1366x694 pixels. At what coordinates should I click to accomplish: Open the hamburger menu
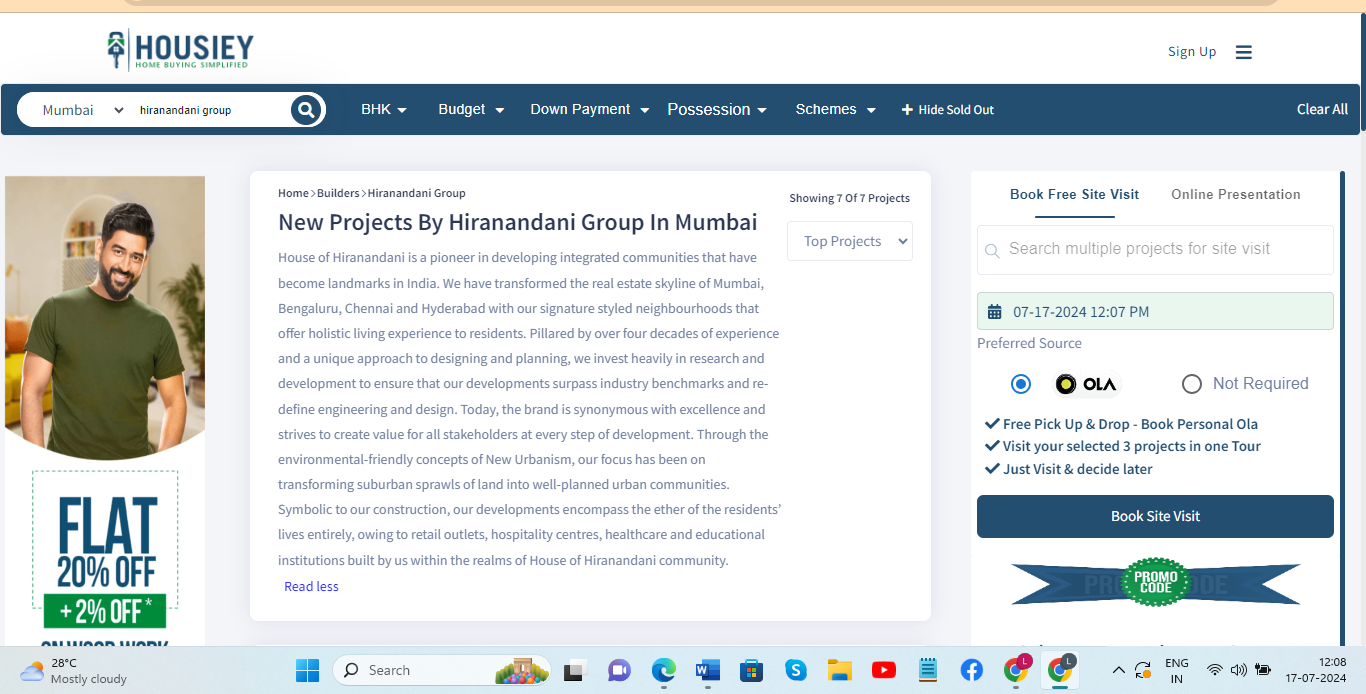click(x=1243, y=52)
